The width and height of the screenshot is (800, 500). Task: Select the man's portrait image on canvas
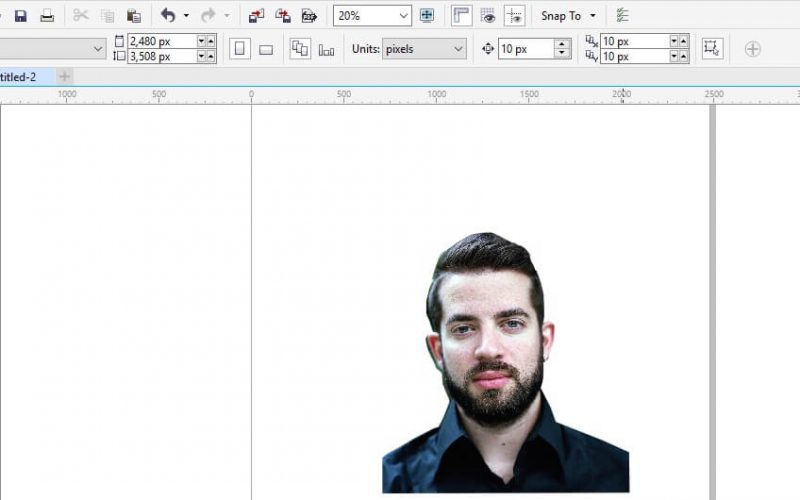pos(506,363)
